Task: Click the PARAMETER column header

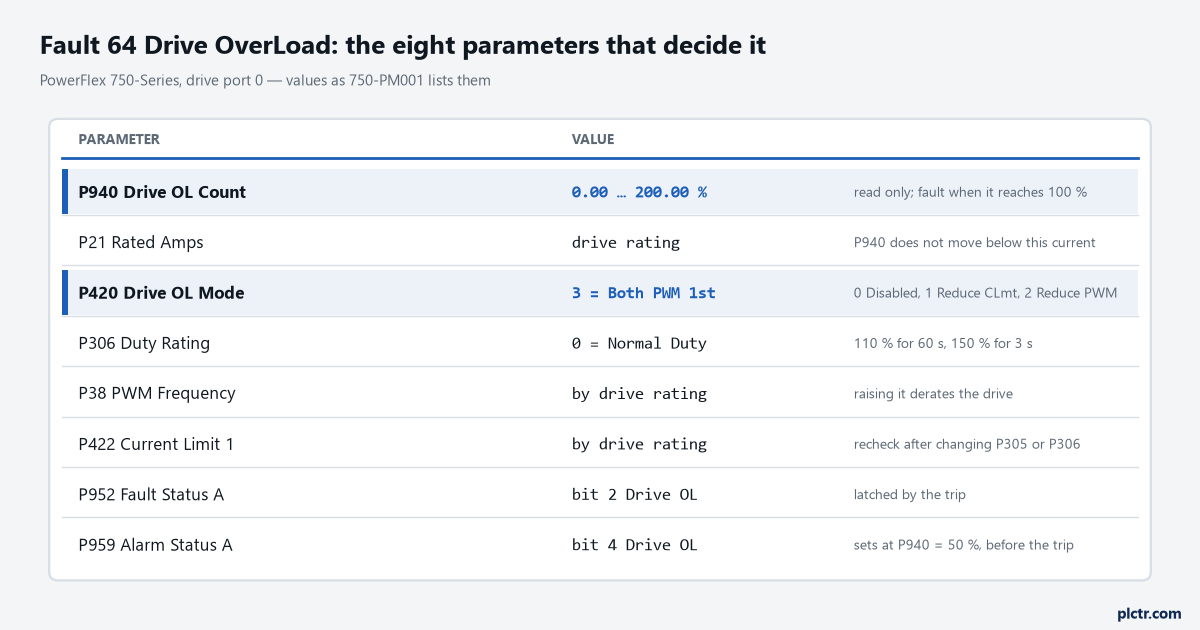Action: 119,139
